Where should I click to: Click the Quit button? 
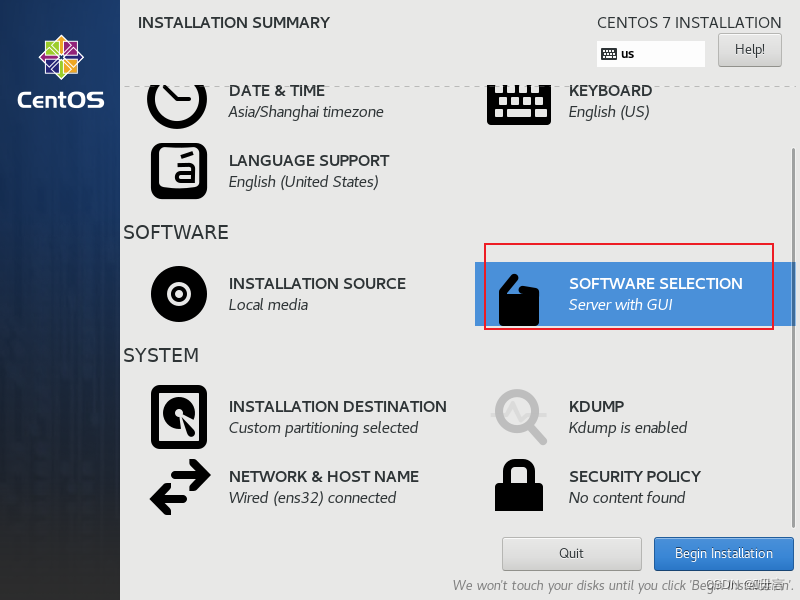571,553
